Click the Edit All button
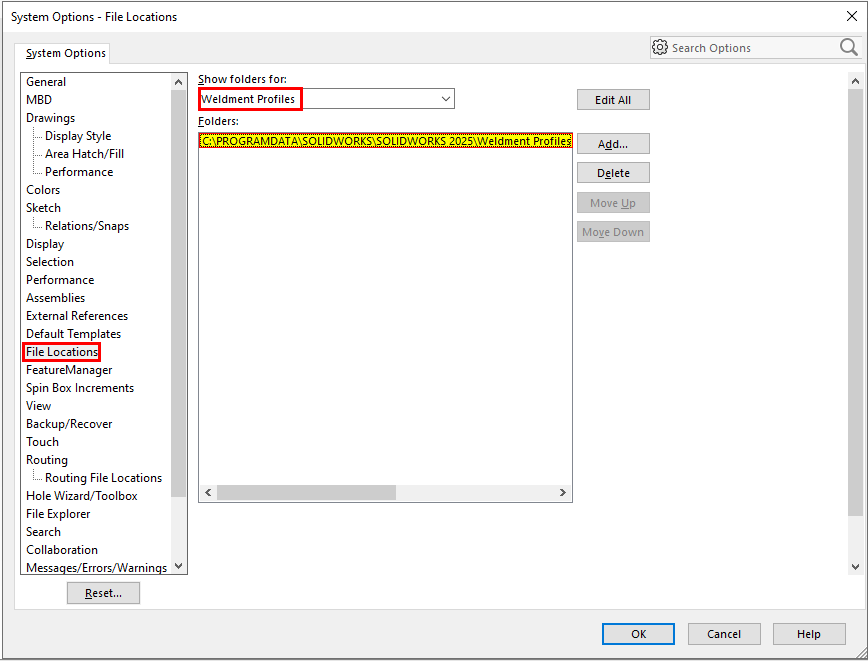This screenshot has width=868, height=661. [x=613, y=100]
